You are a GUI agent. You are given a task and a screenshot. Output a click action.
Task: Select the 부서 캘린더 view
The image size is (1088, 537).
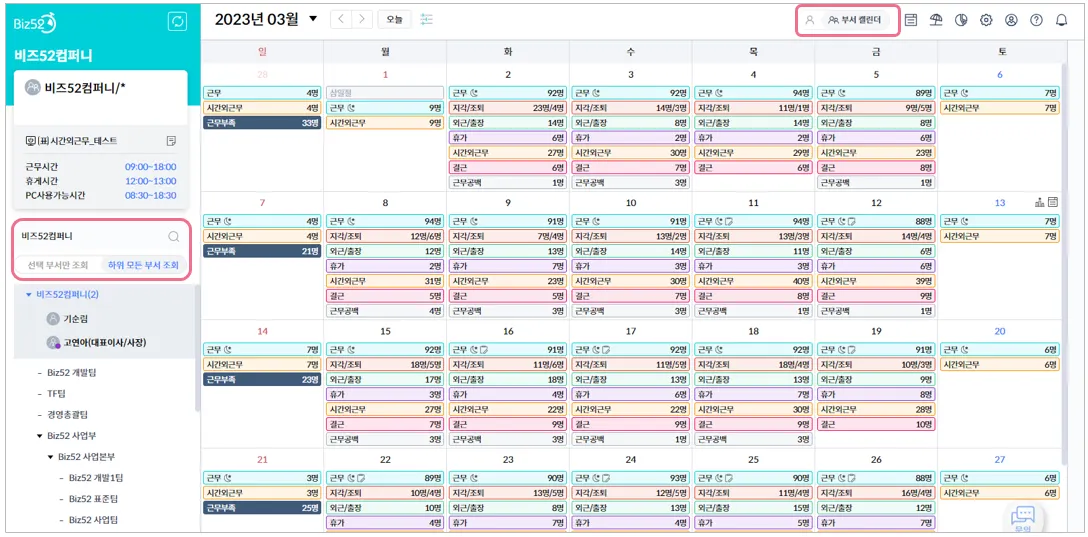click(855, 20)
